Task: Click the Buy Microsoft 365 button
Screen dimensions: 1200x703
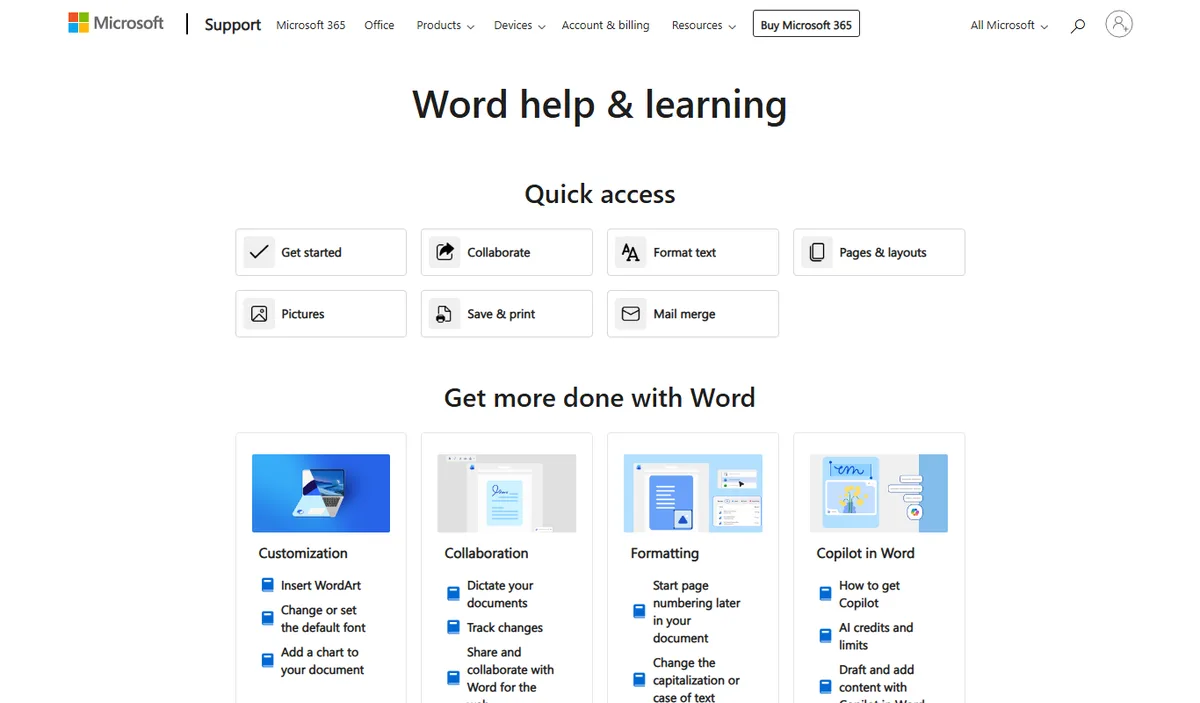Action: coord(806,24)
